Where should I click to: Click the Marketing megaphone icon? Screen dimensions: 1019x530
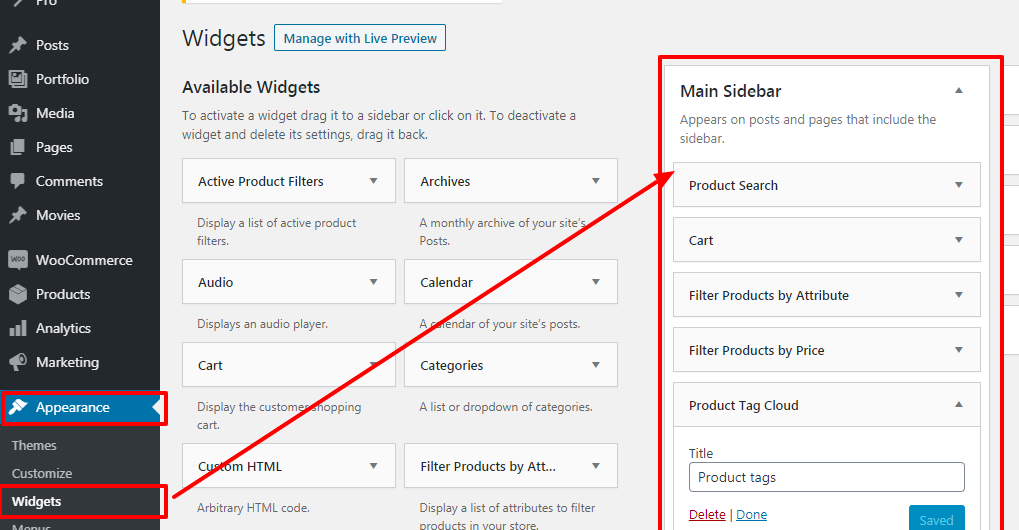(18, 362)
